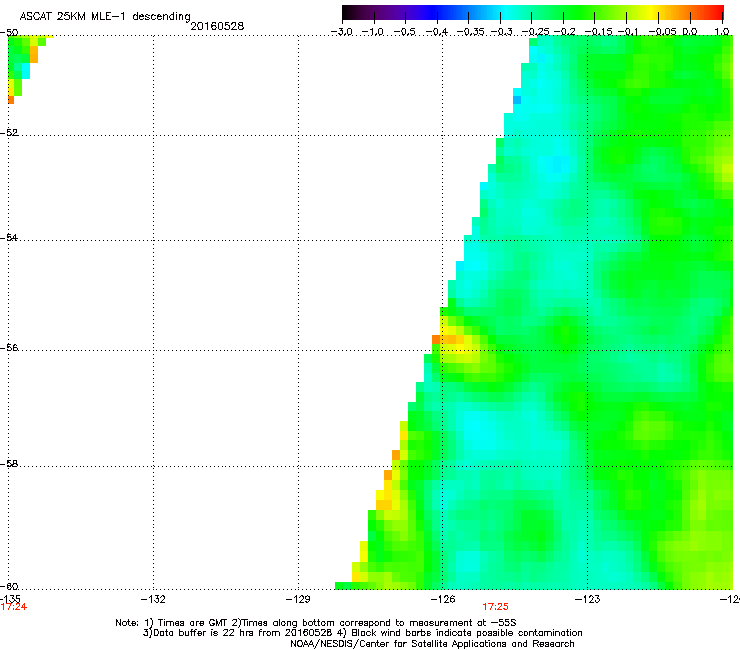Viewport: 740px width, 650px height.
Task: Click the '-0.25' color bar label
Action: (x=536, y=32)
